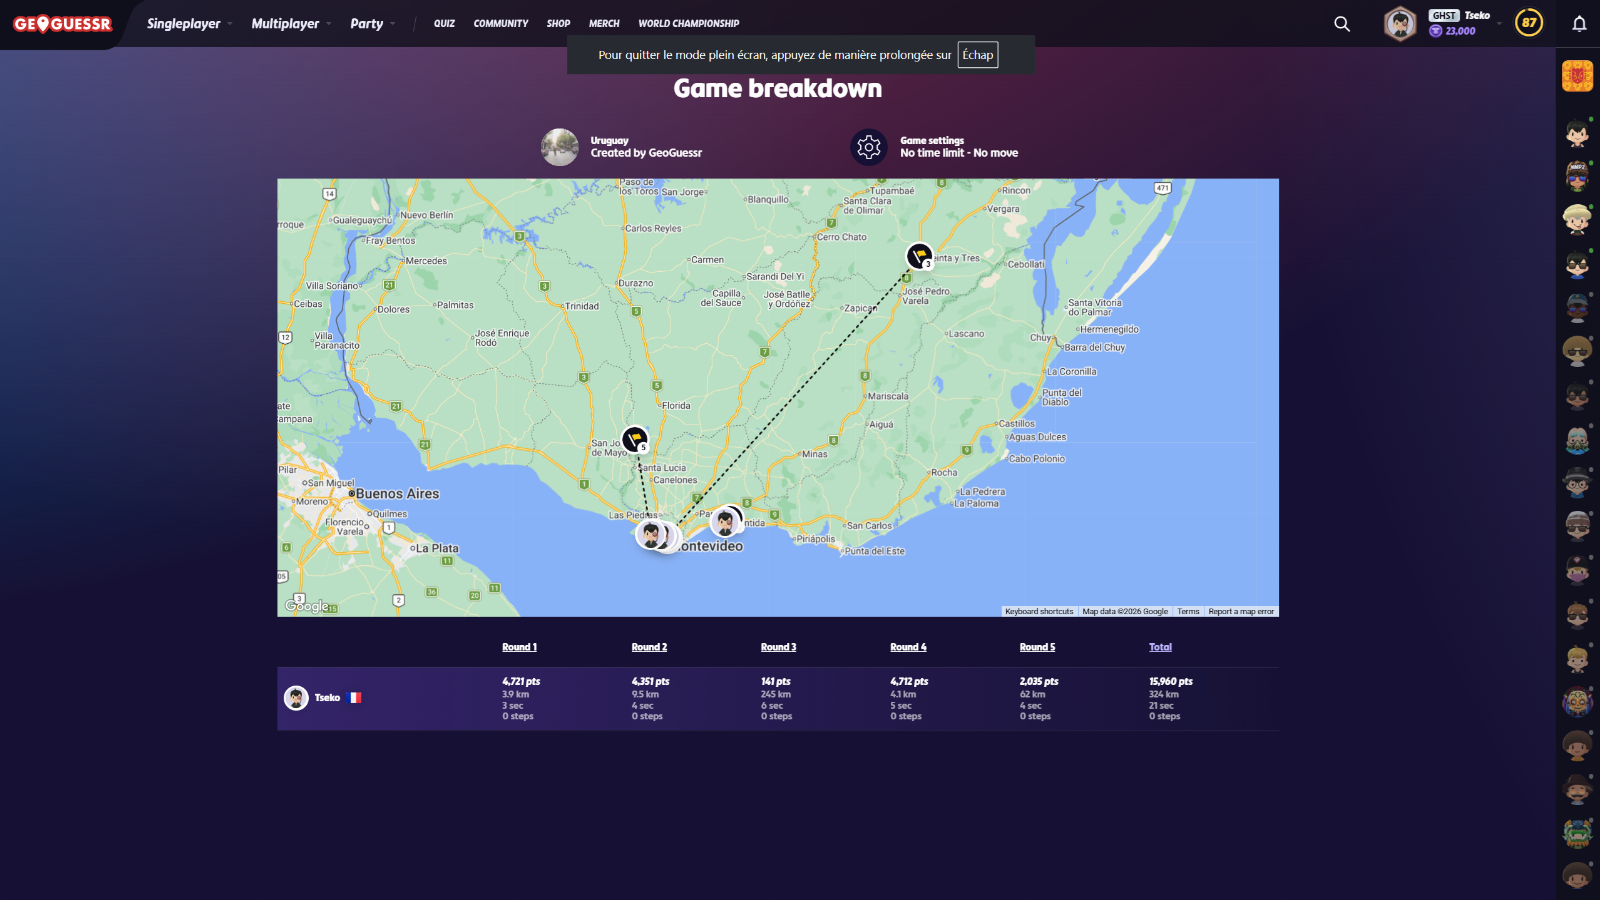Viewport: 1600px width, 900px height.
Task: Click the level 87 badge
Action: tap(1528, 23)
